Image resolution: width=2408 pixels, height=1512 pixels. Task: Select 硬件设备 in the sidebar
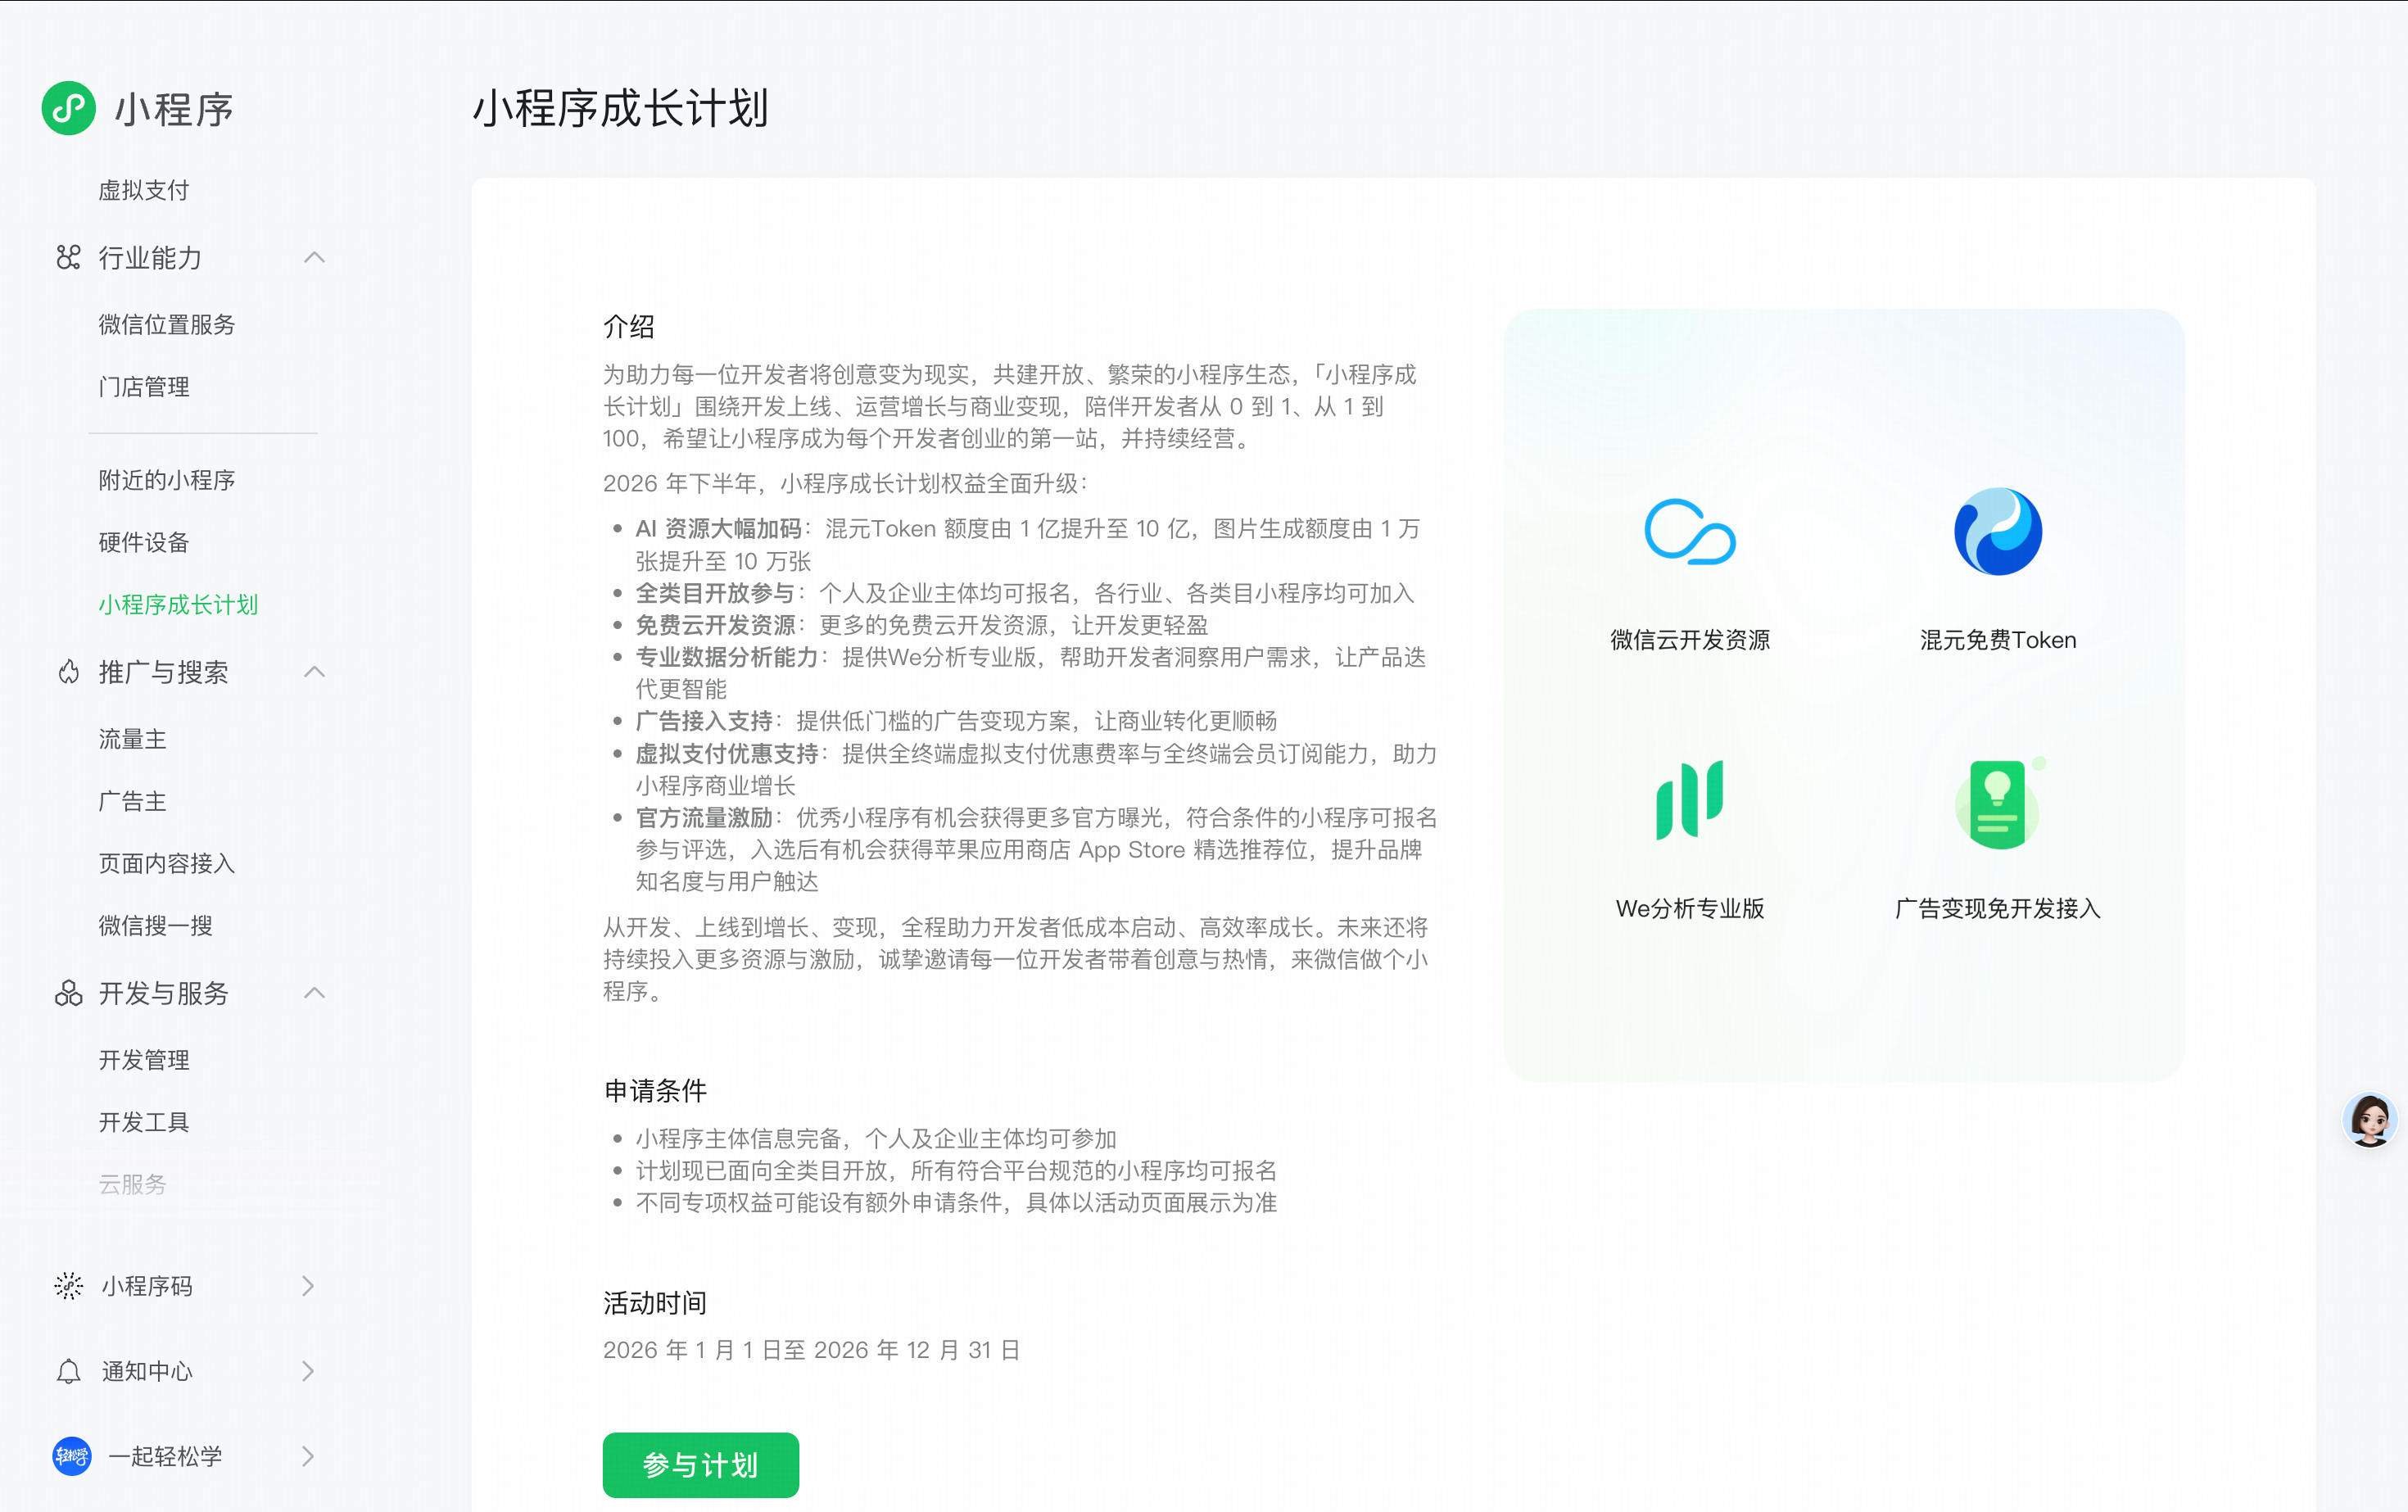tap(144, 542)
